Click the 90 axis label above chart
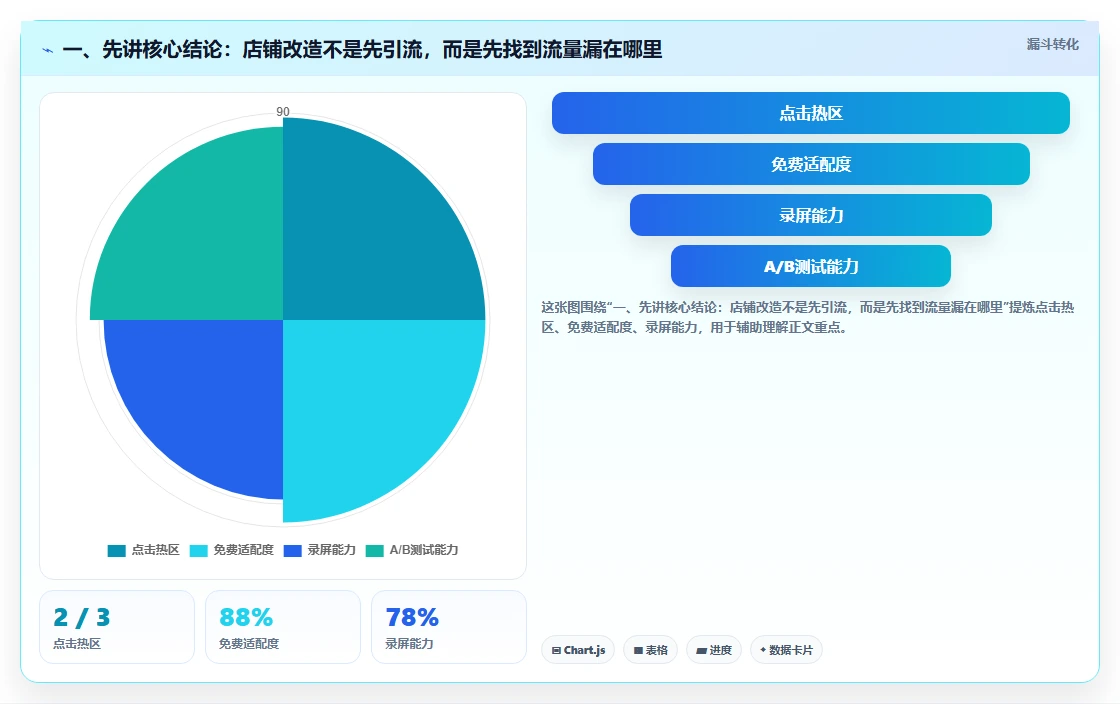 pos(283,111)
